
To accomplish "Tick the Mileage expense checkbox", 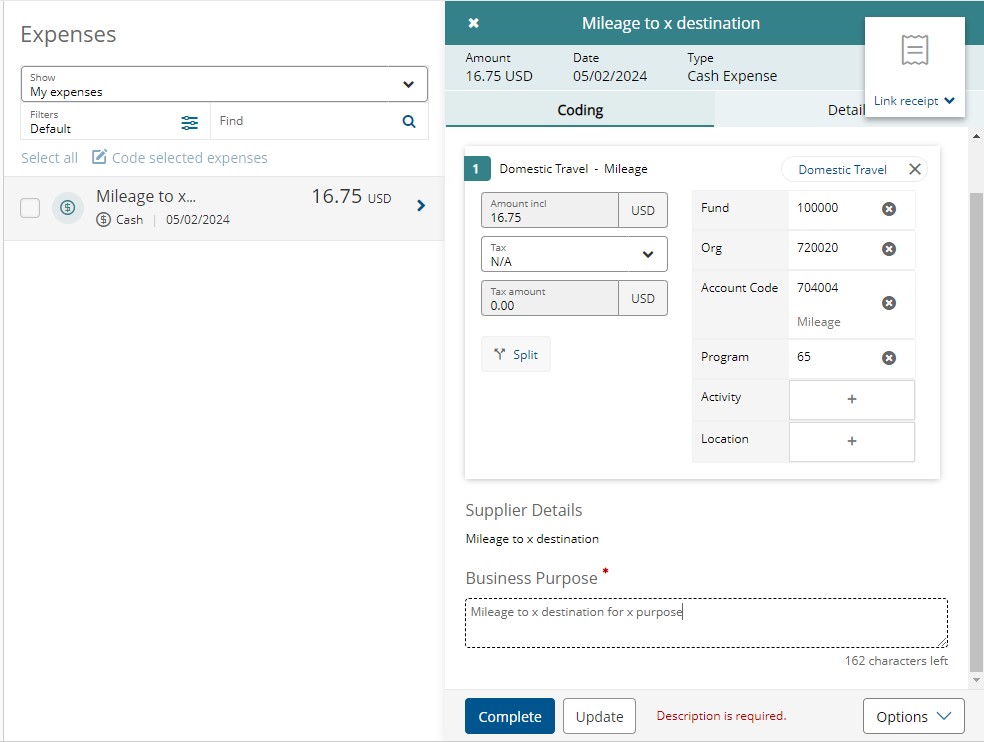I will [30, 207].
